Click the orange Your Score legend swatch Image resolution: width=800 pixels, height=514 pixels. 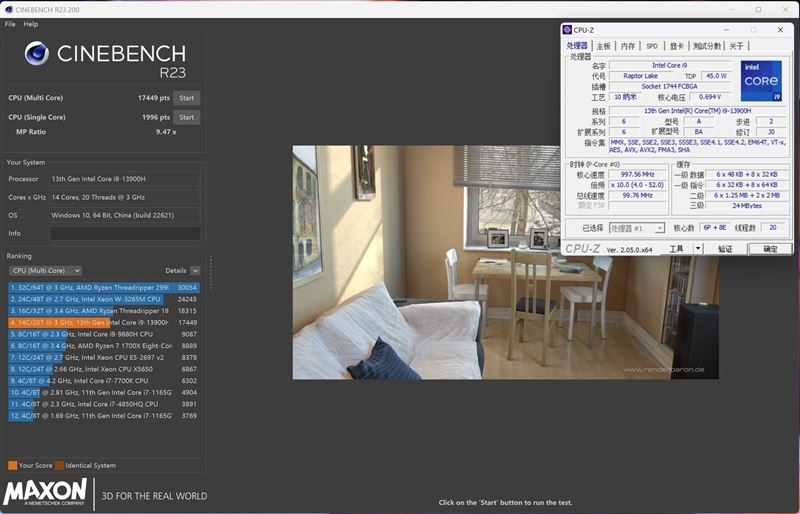point(13,465)
